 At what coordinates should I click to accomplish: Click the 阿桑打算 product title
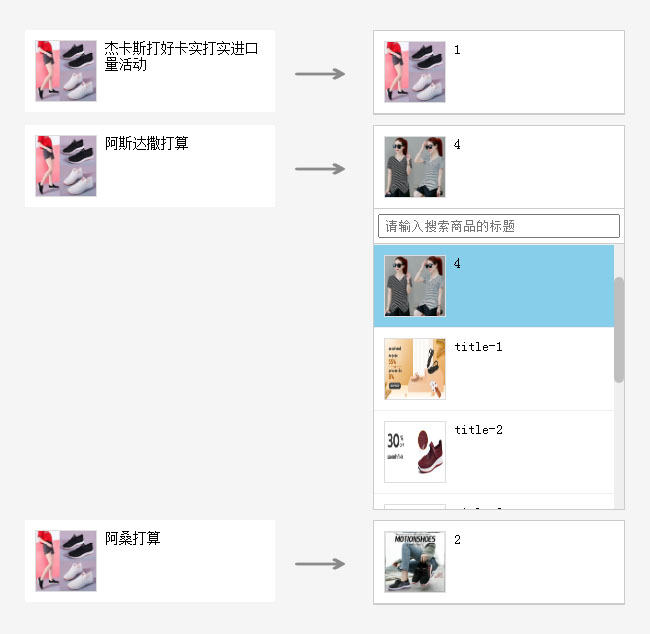tap(133, 539)
